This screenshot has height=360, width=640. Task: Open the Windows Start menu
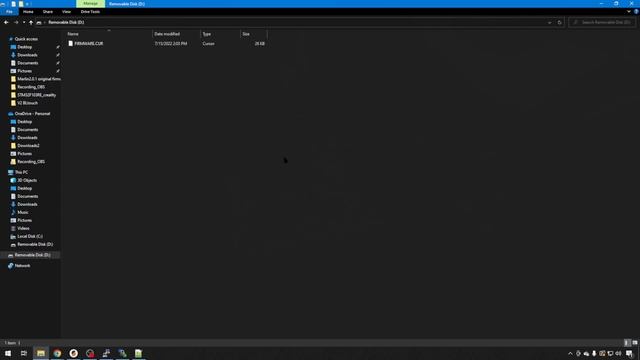pos(8,353)
